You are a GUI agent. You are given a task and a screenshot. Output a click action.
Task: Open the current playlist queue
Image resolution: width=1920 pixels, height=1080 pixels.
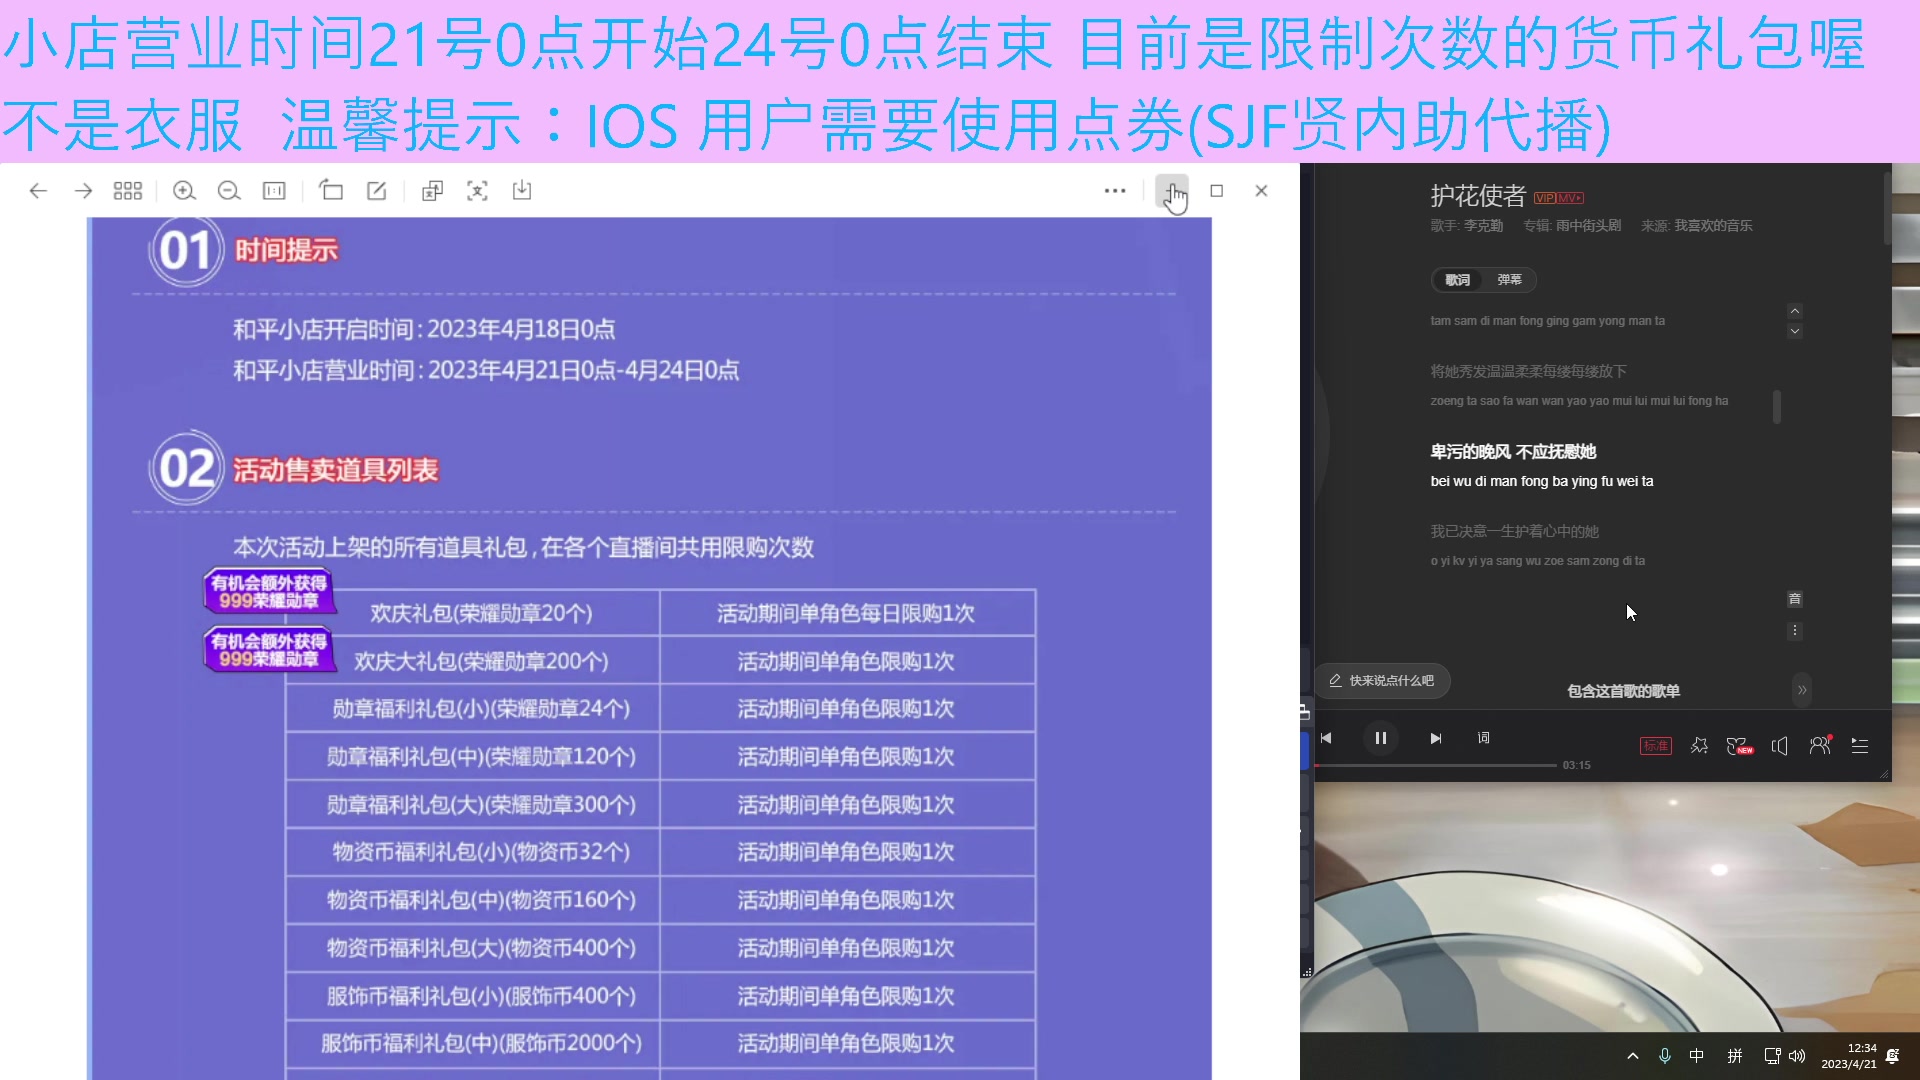(x=1860, y=746)
